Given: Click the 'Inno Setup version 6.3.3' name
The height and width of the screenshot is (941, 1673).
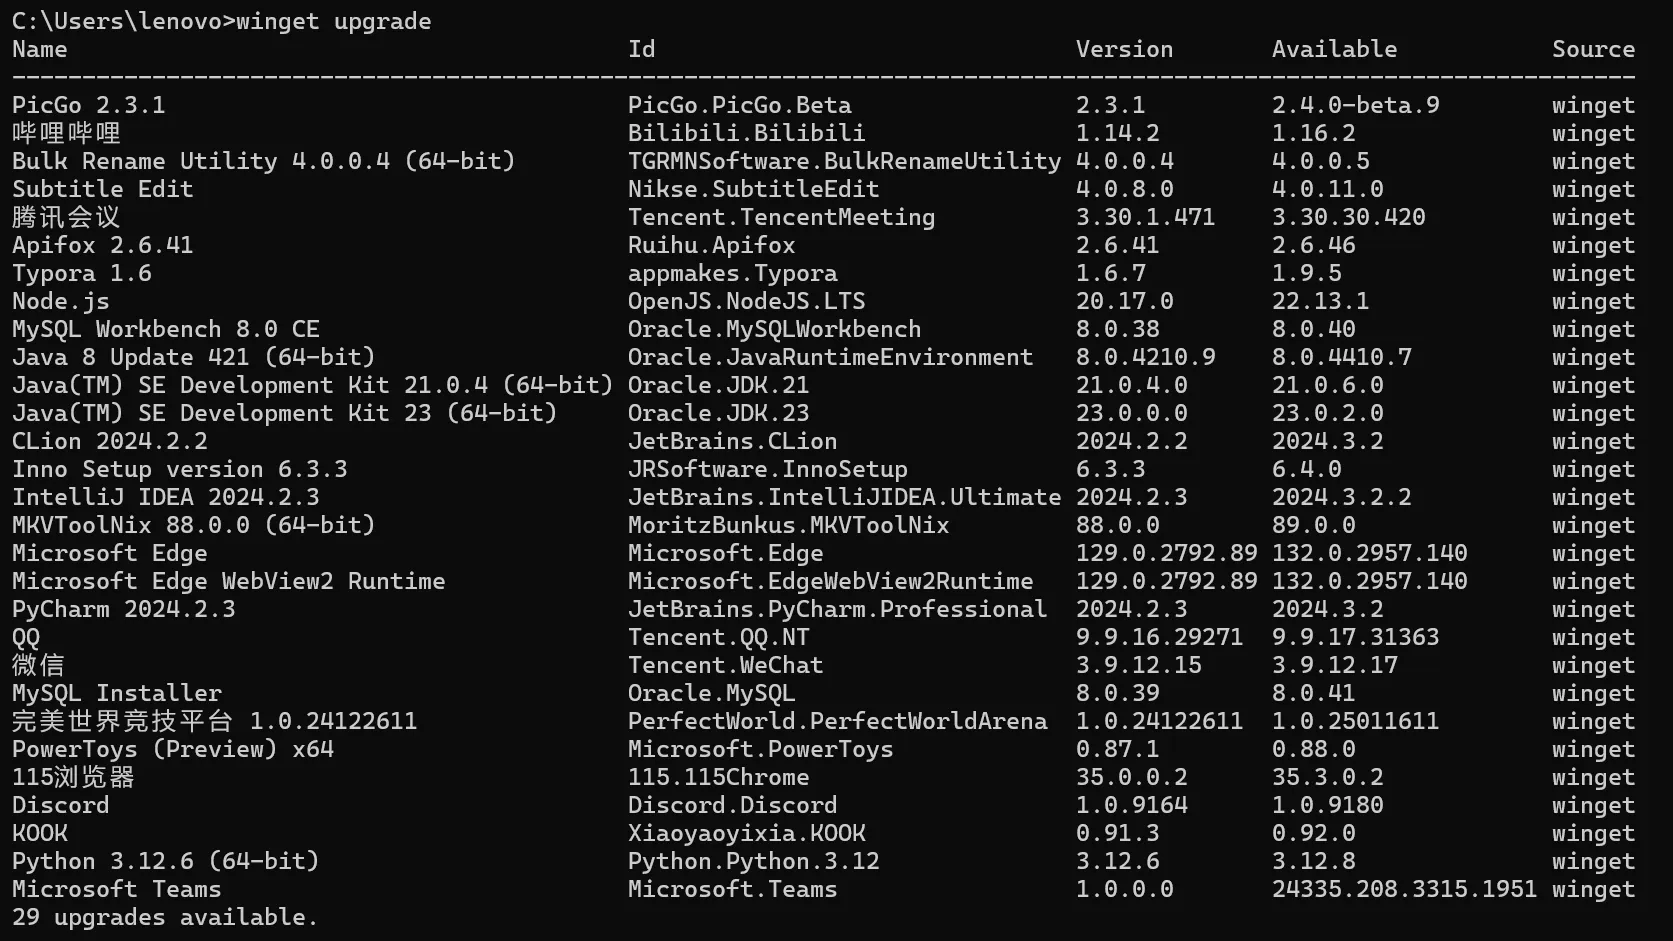Looking at the screenshot, I should click(x=179, y=469).
